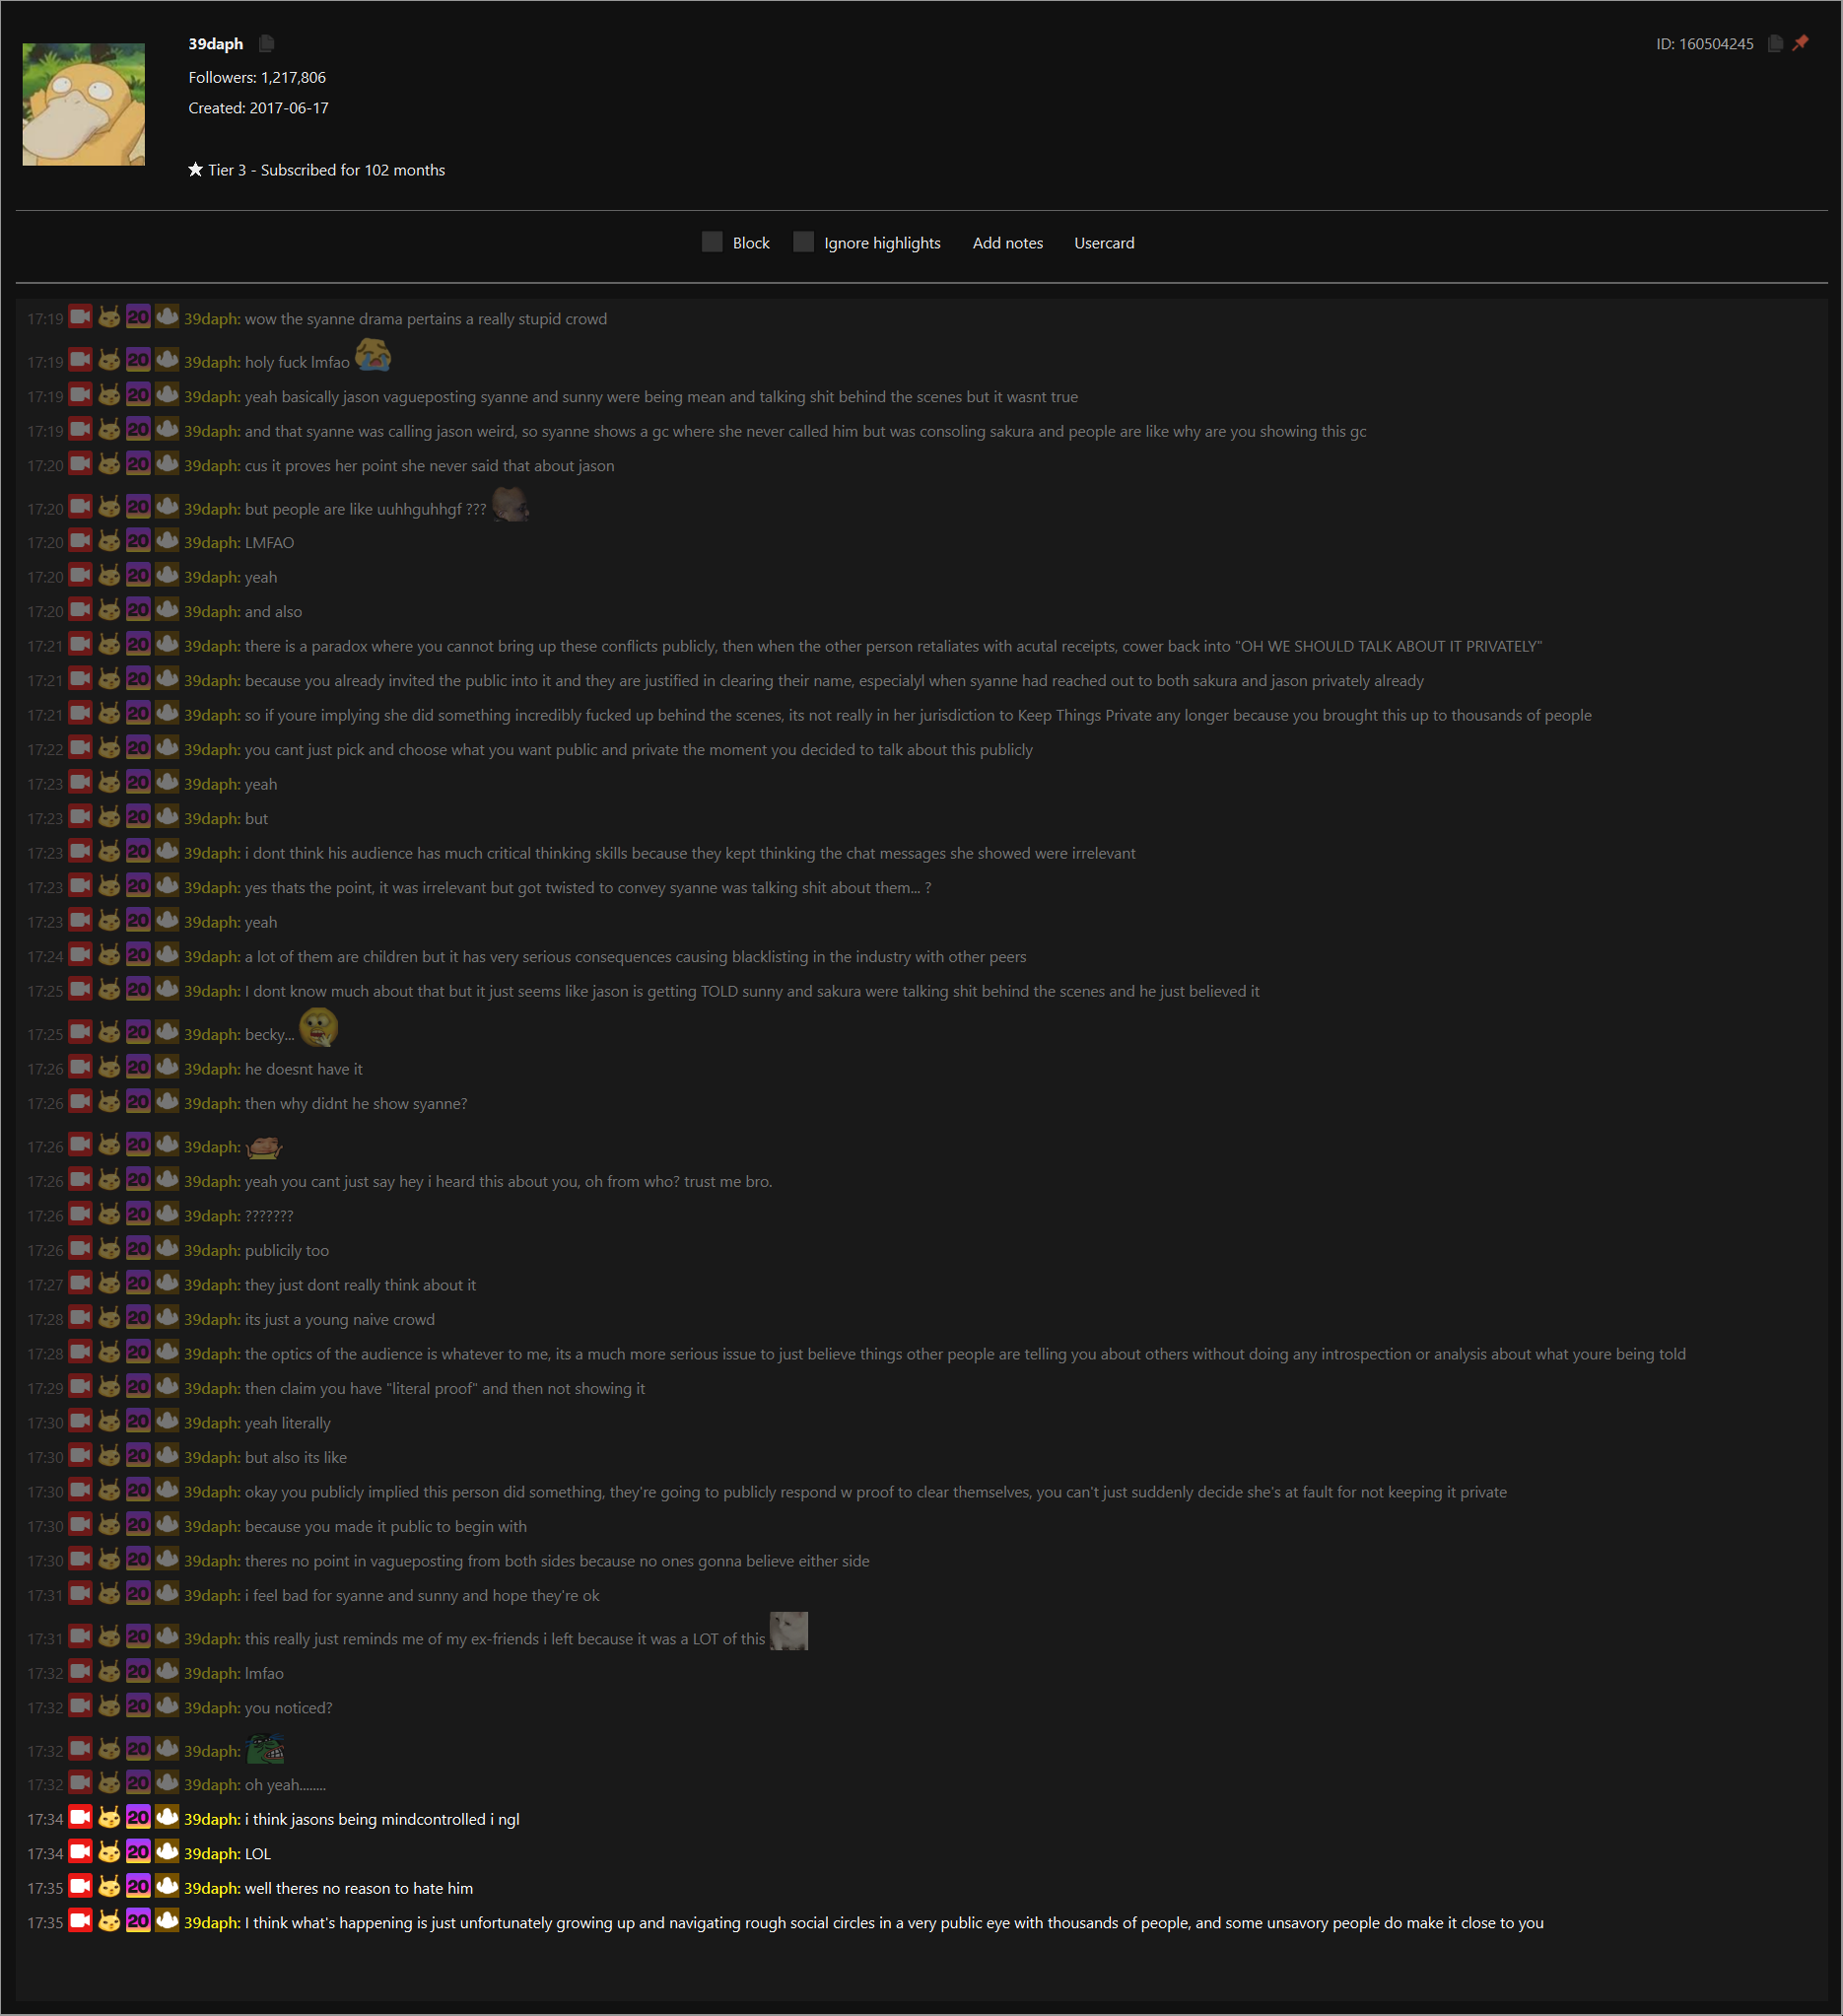
Task: Click the message 'wow the syanne drama pertains a really stupid crowd'
Action: pyautogui.click(x=426, y=319)
